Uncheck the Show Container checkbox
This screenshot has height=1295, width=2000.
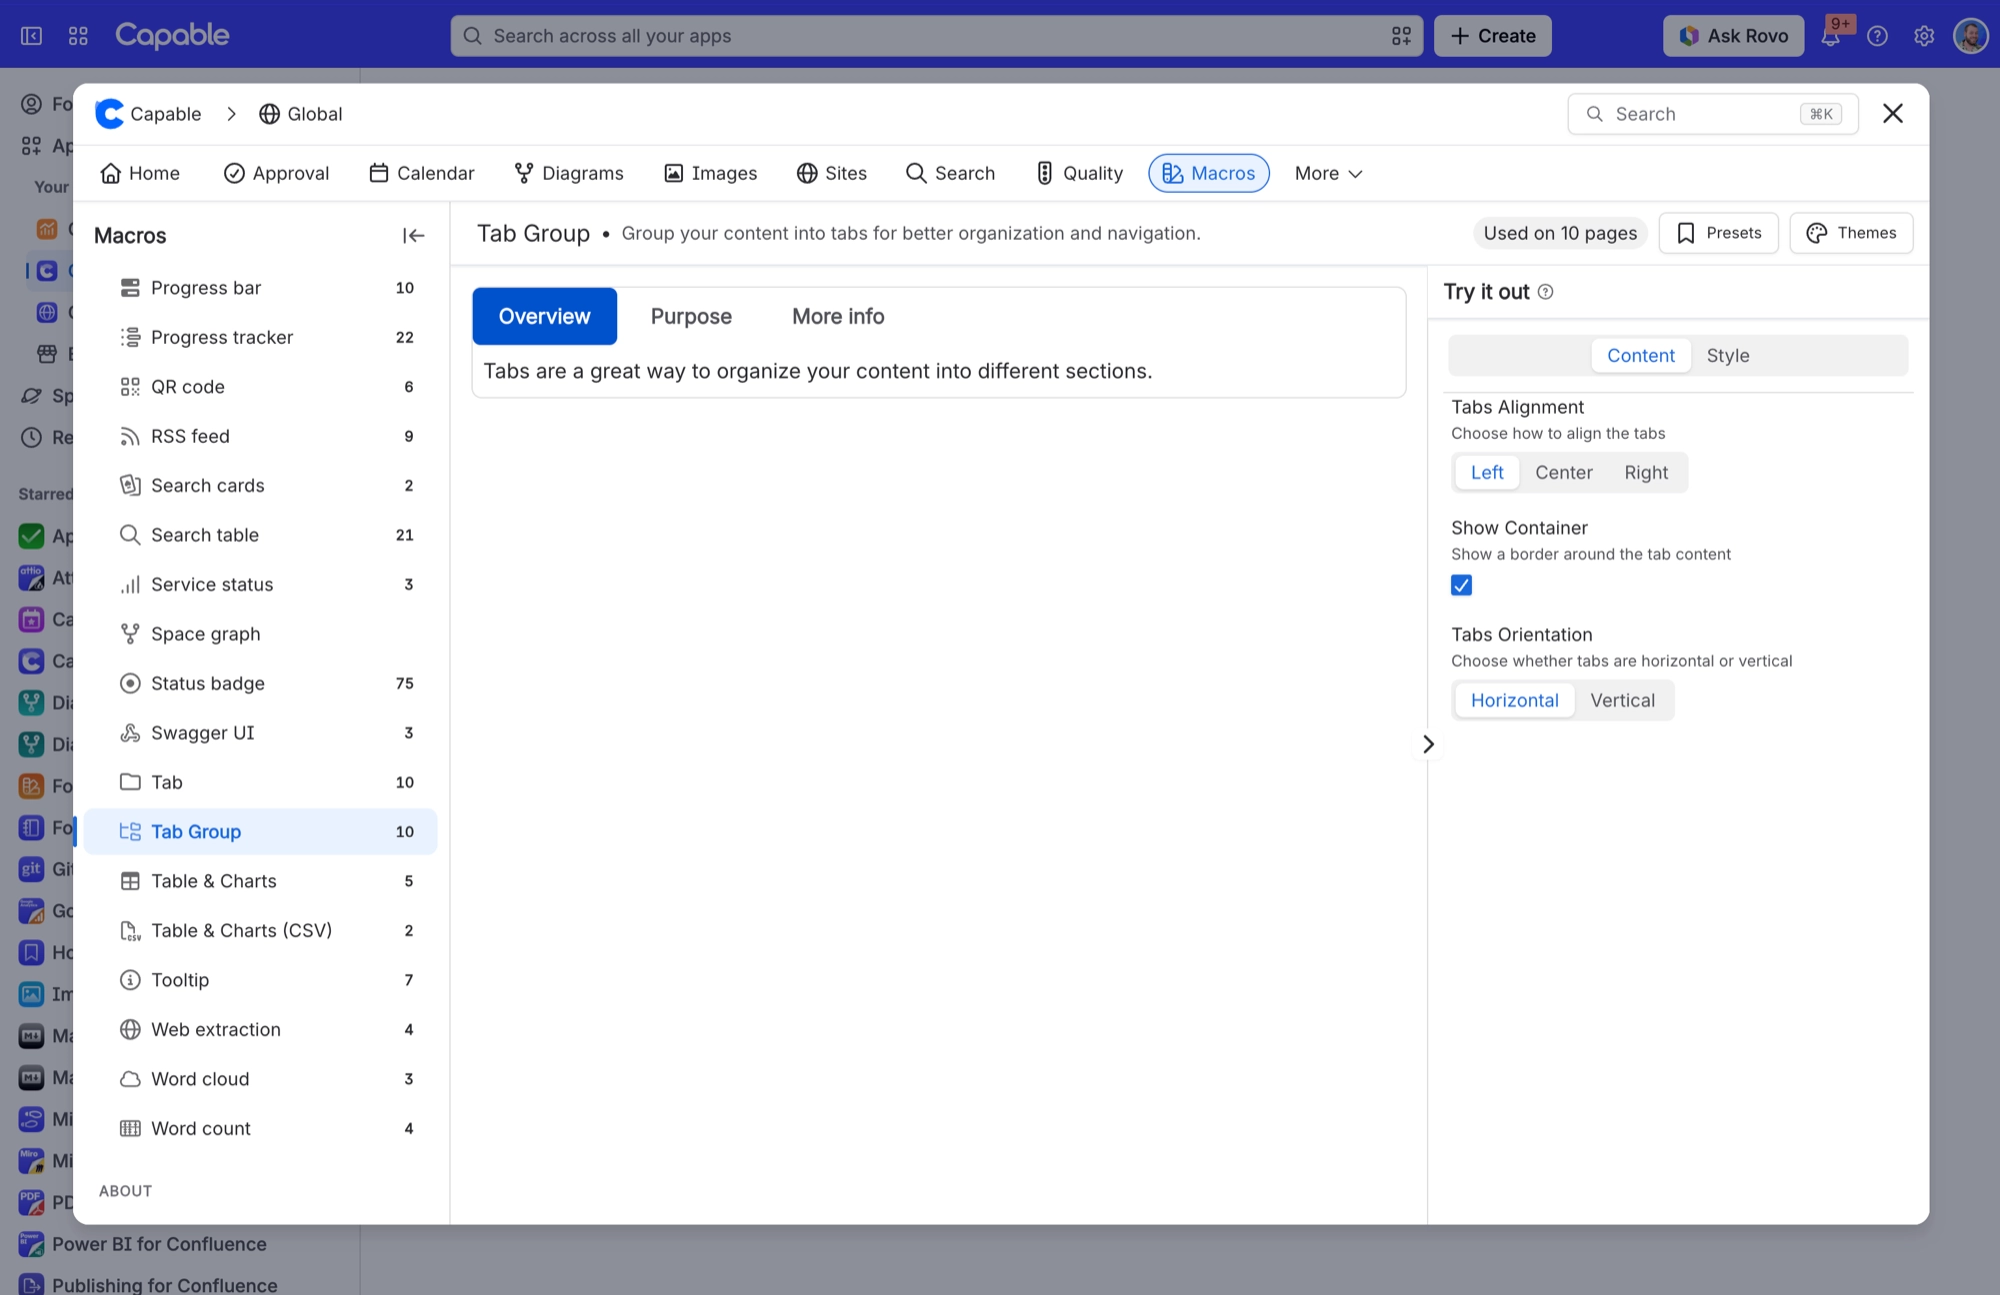[1461, 585]
